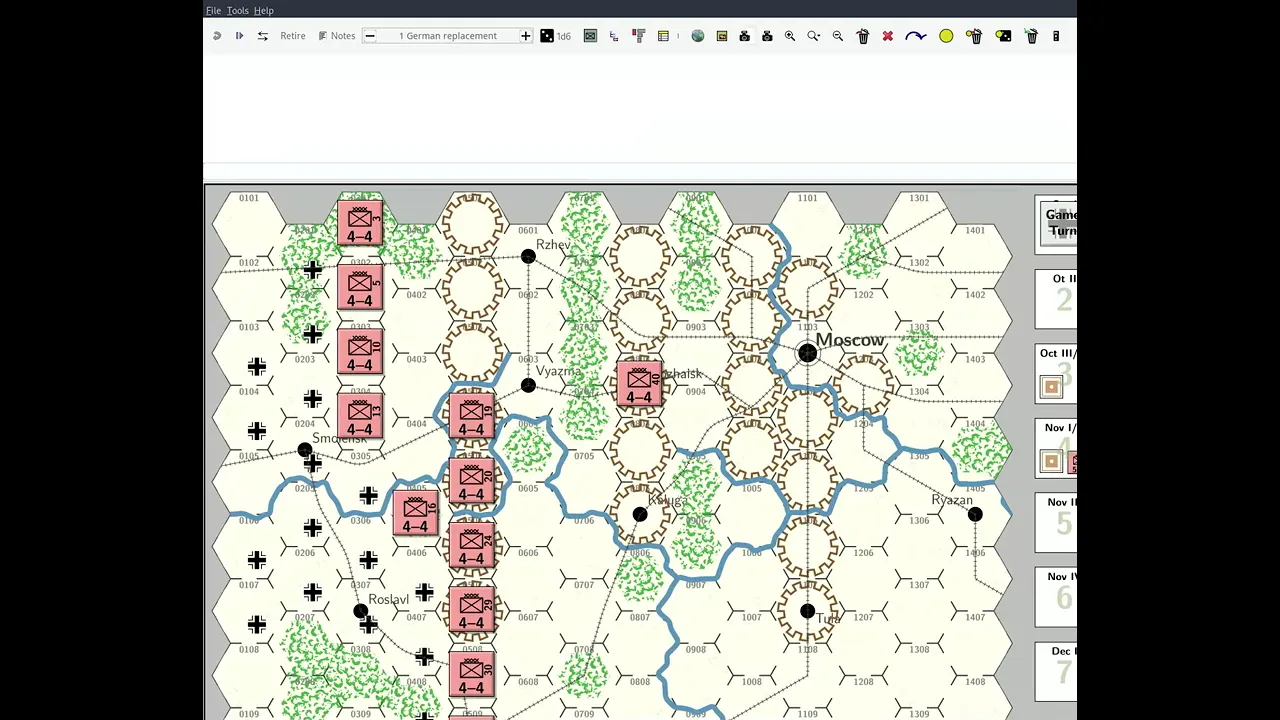Click turn 5 box on turn track
Viewport: 1280px width, 720px height.
(x=1056, y=523)
